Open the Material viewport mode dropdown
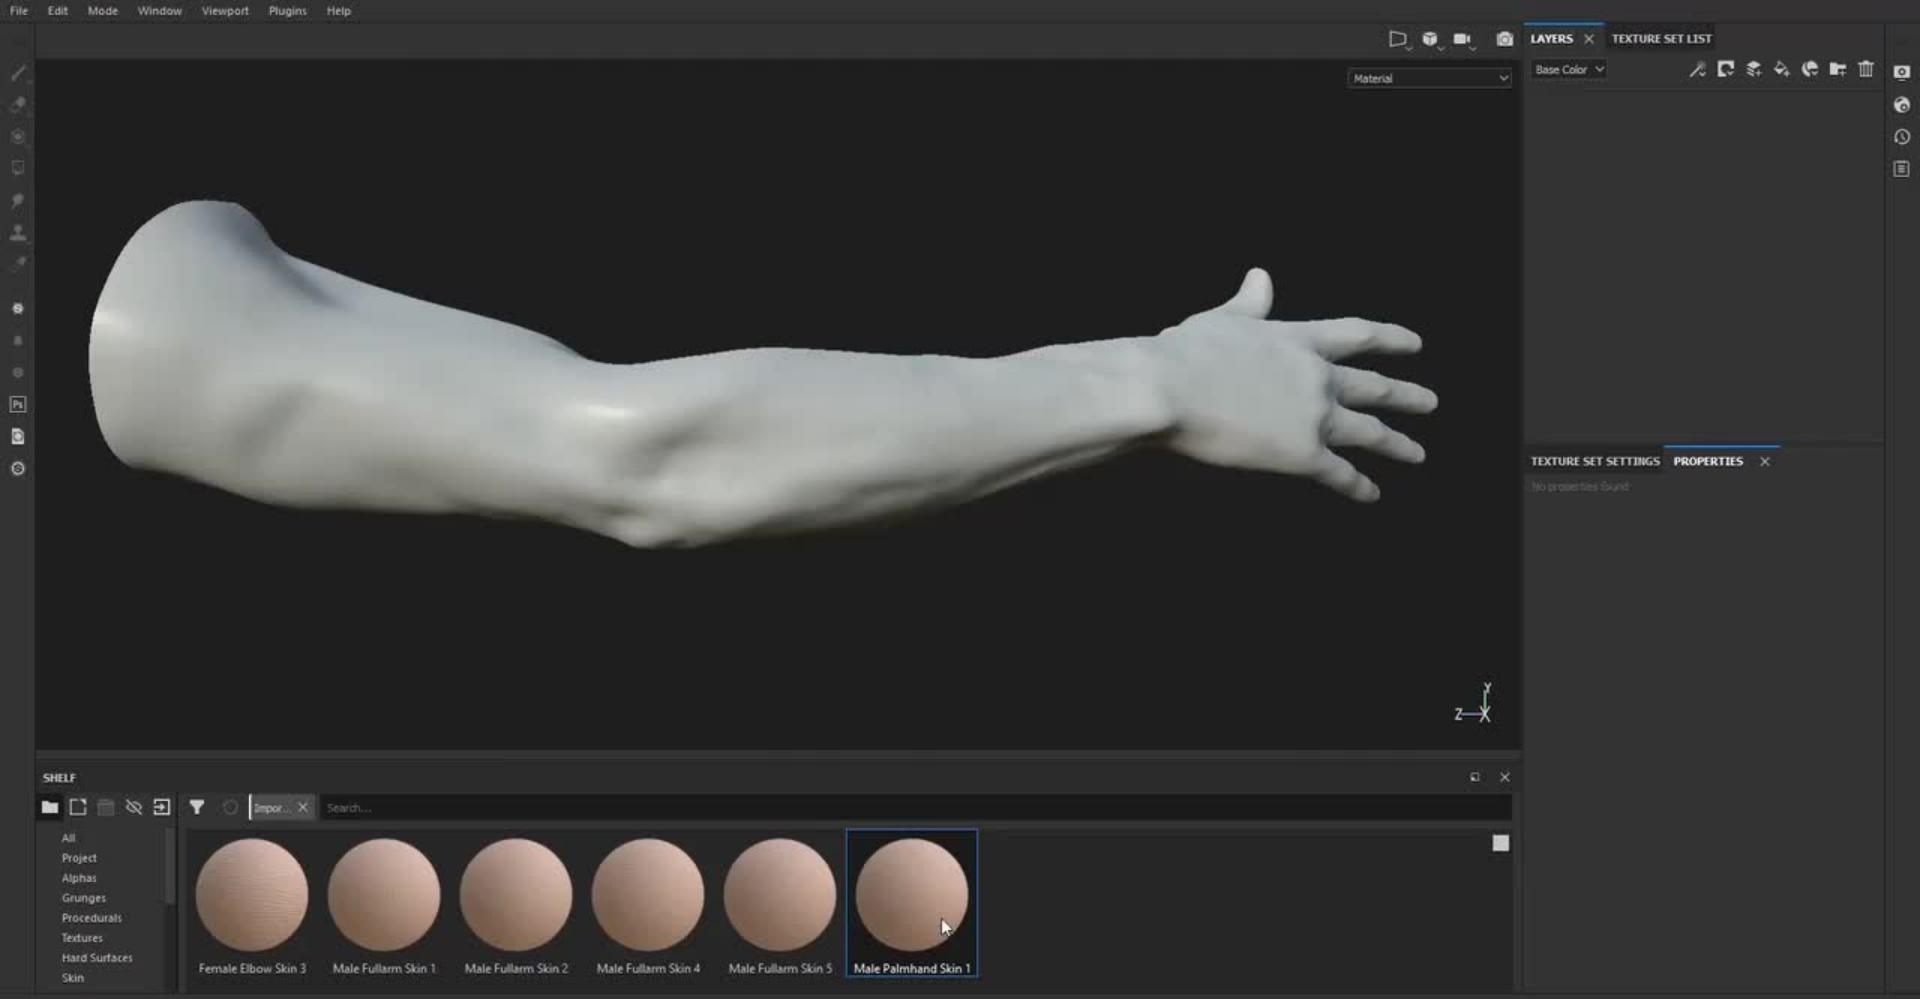 pos(1429,78)
